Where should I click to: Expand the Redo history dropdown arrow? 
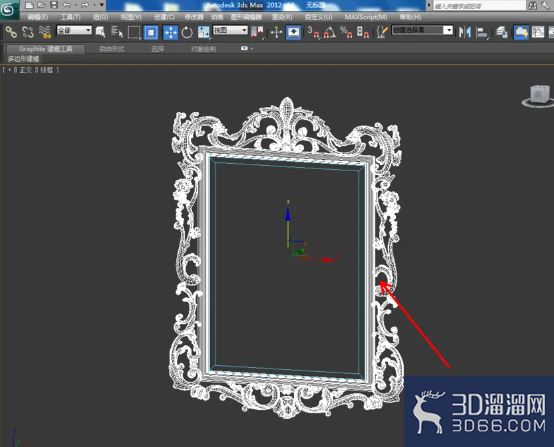point(94,5)
